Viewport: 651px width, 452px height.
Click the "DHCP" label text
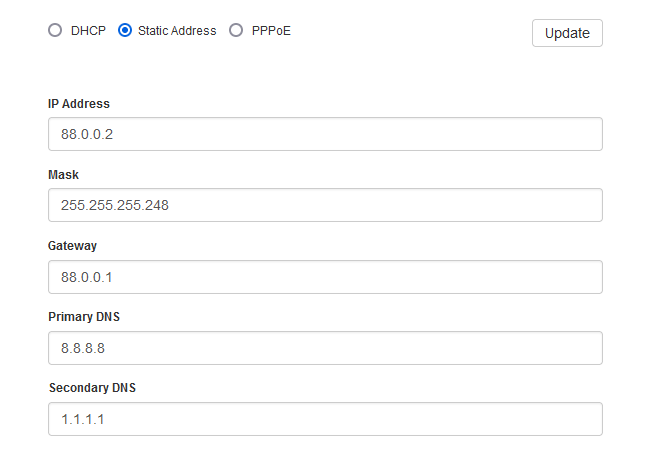point(88,31)
